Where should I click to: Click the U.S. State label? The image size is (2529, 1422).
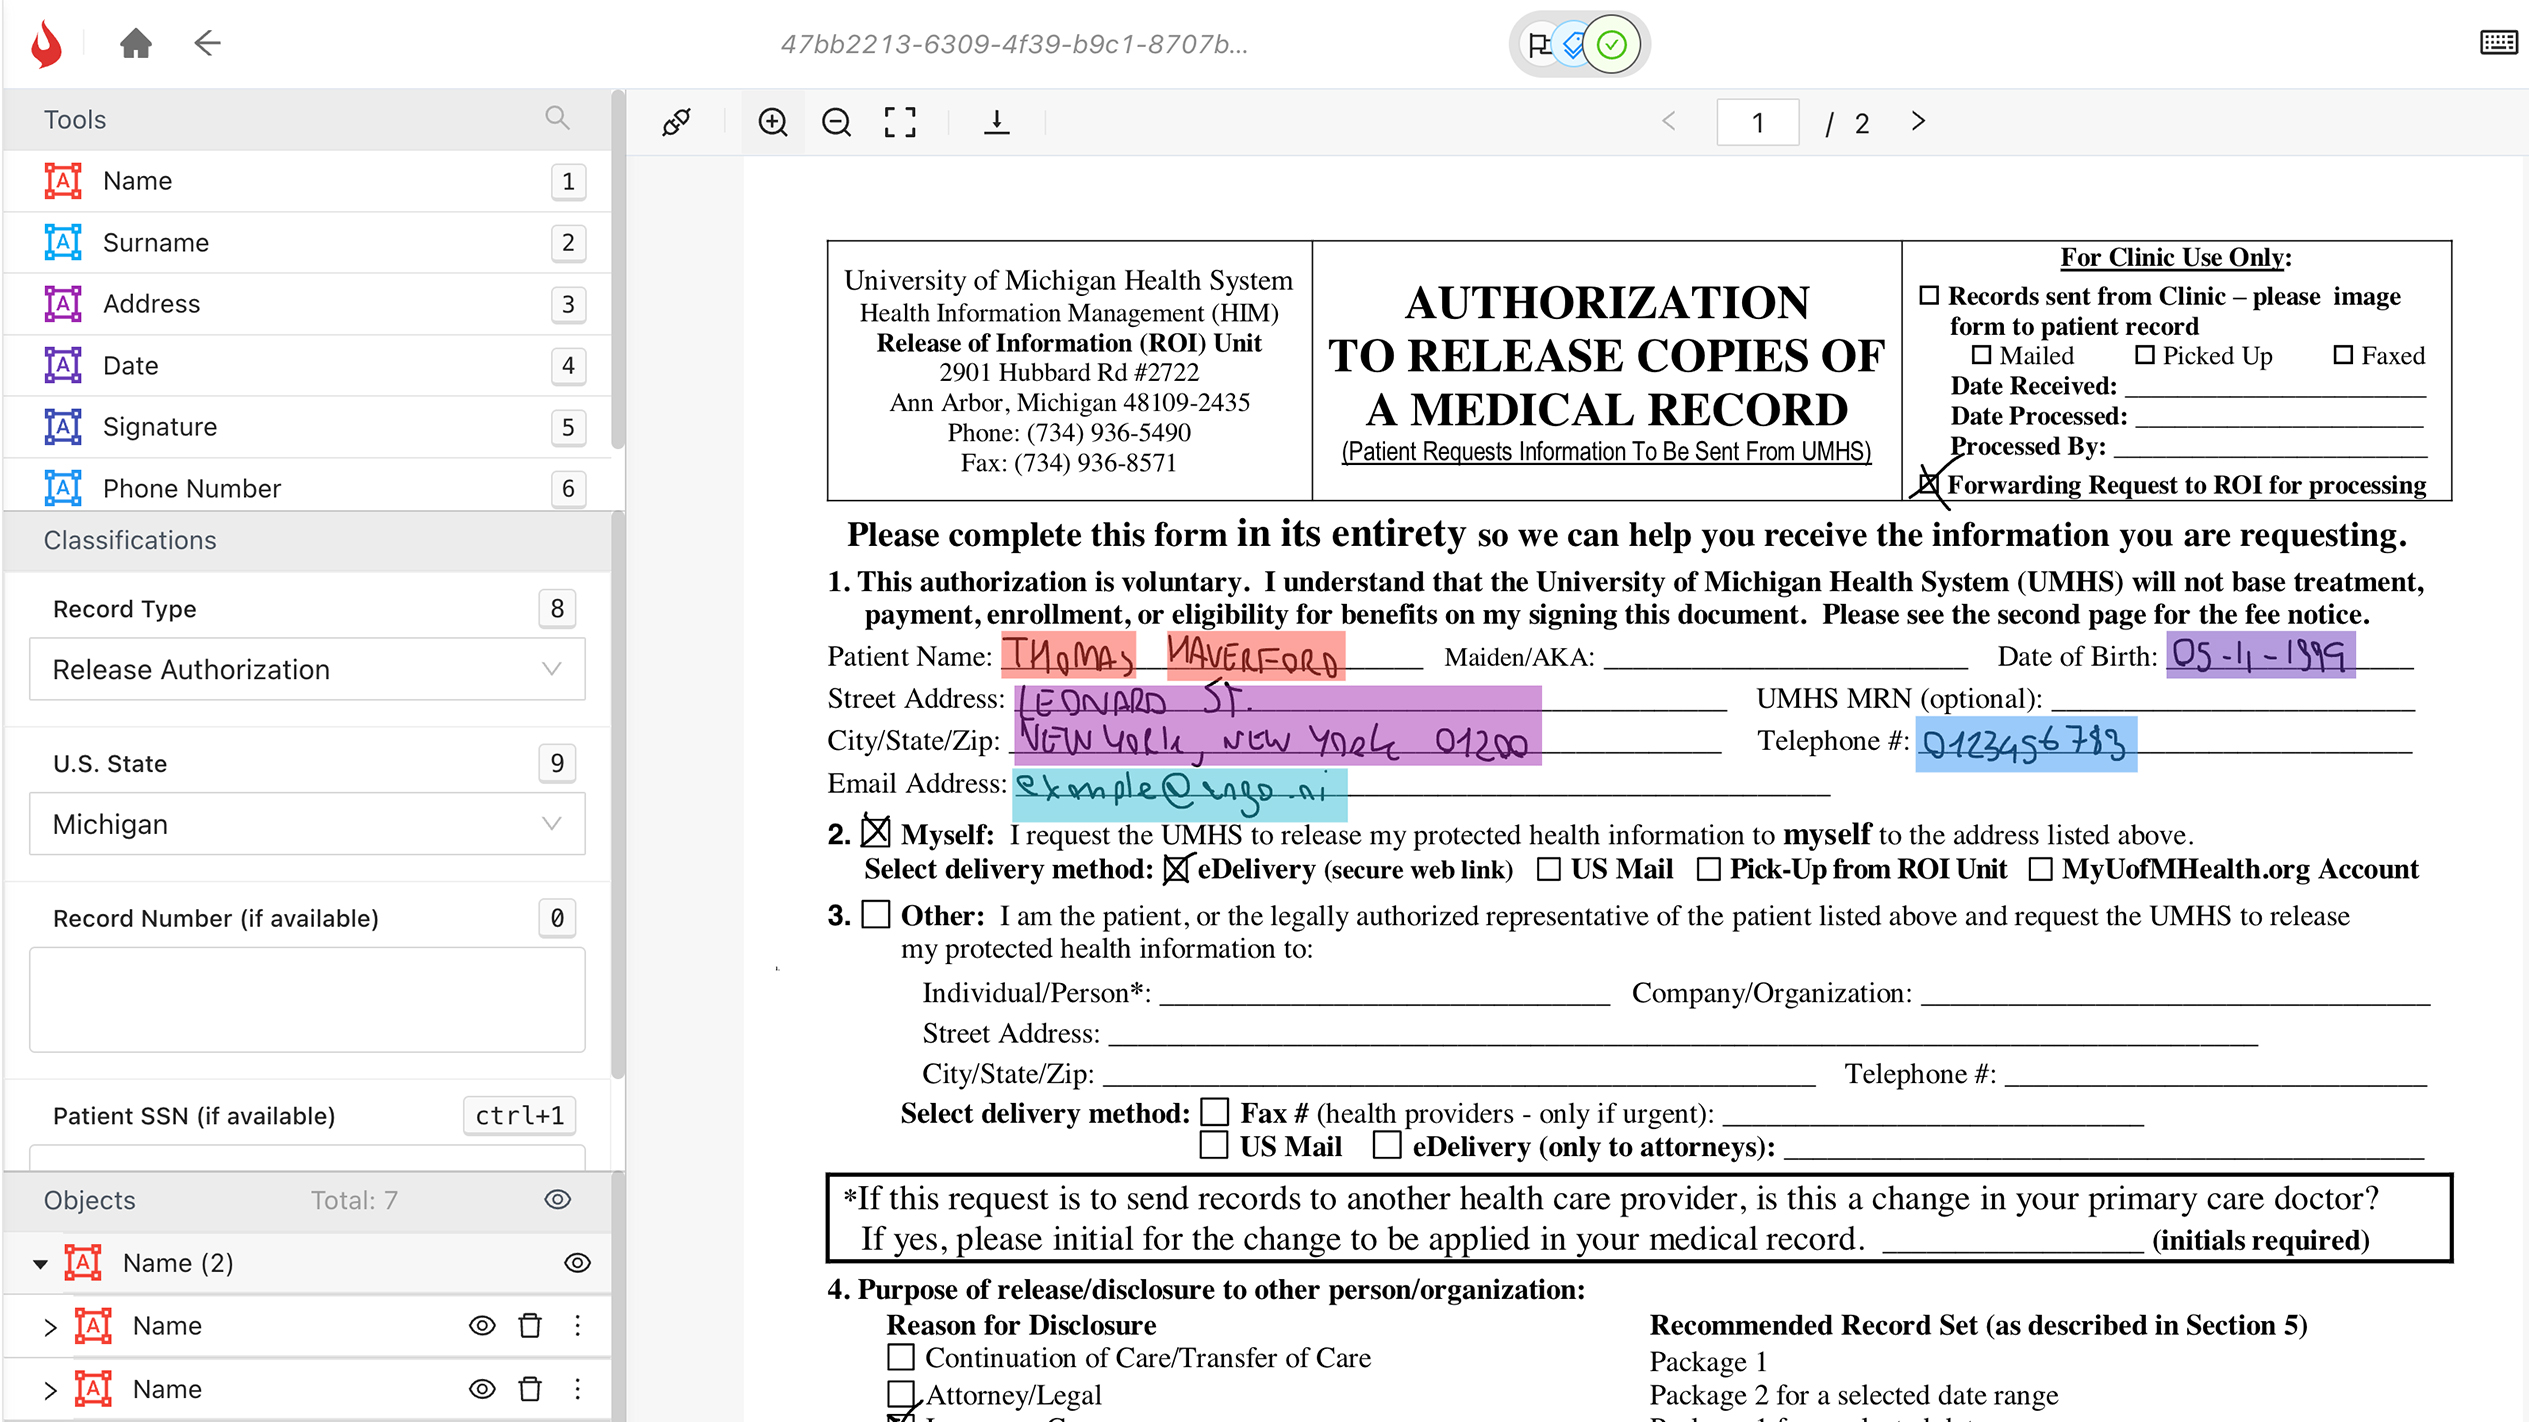110,764
